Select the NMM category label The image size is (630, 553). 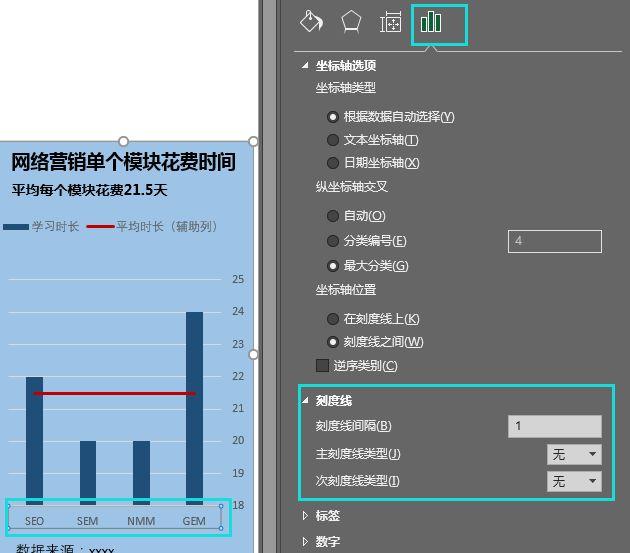click(x=141, y=521)
